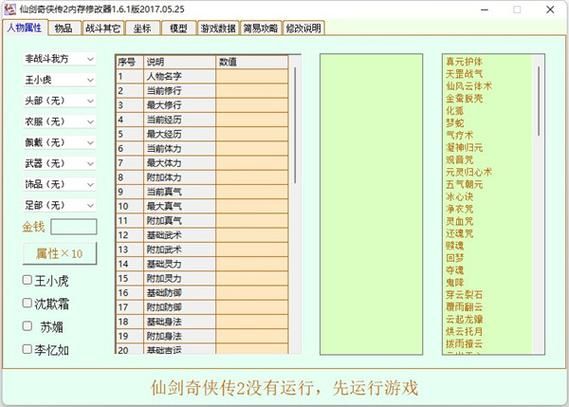
Task: Click the 当前体力 row label
Action: 164,148
